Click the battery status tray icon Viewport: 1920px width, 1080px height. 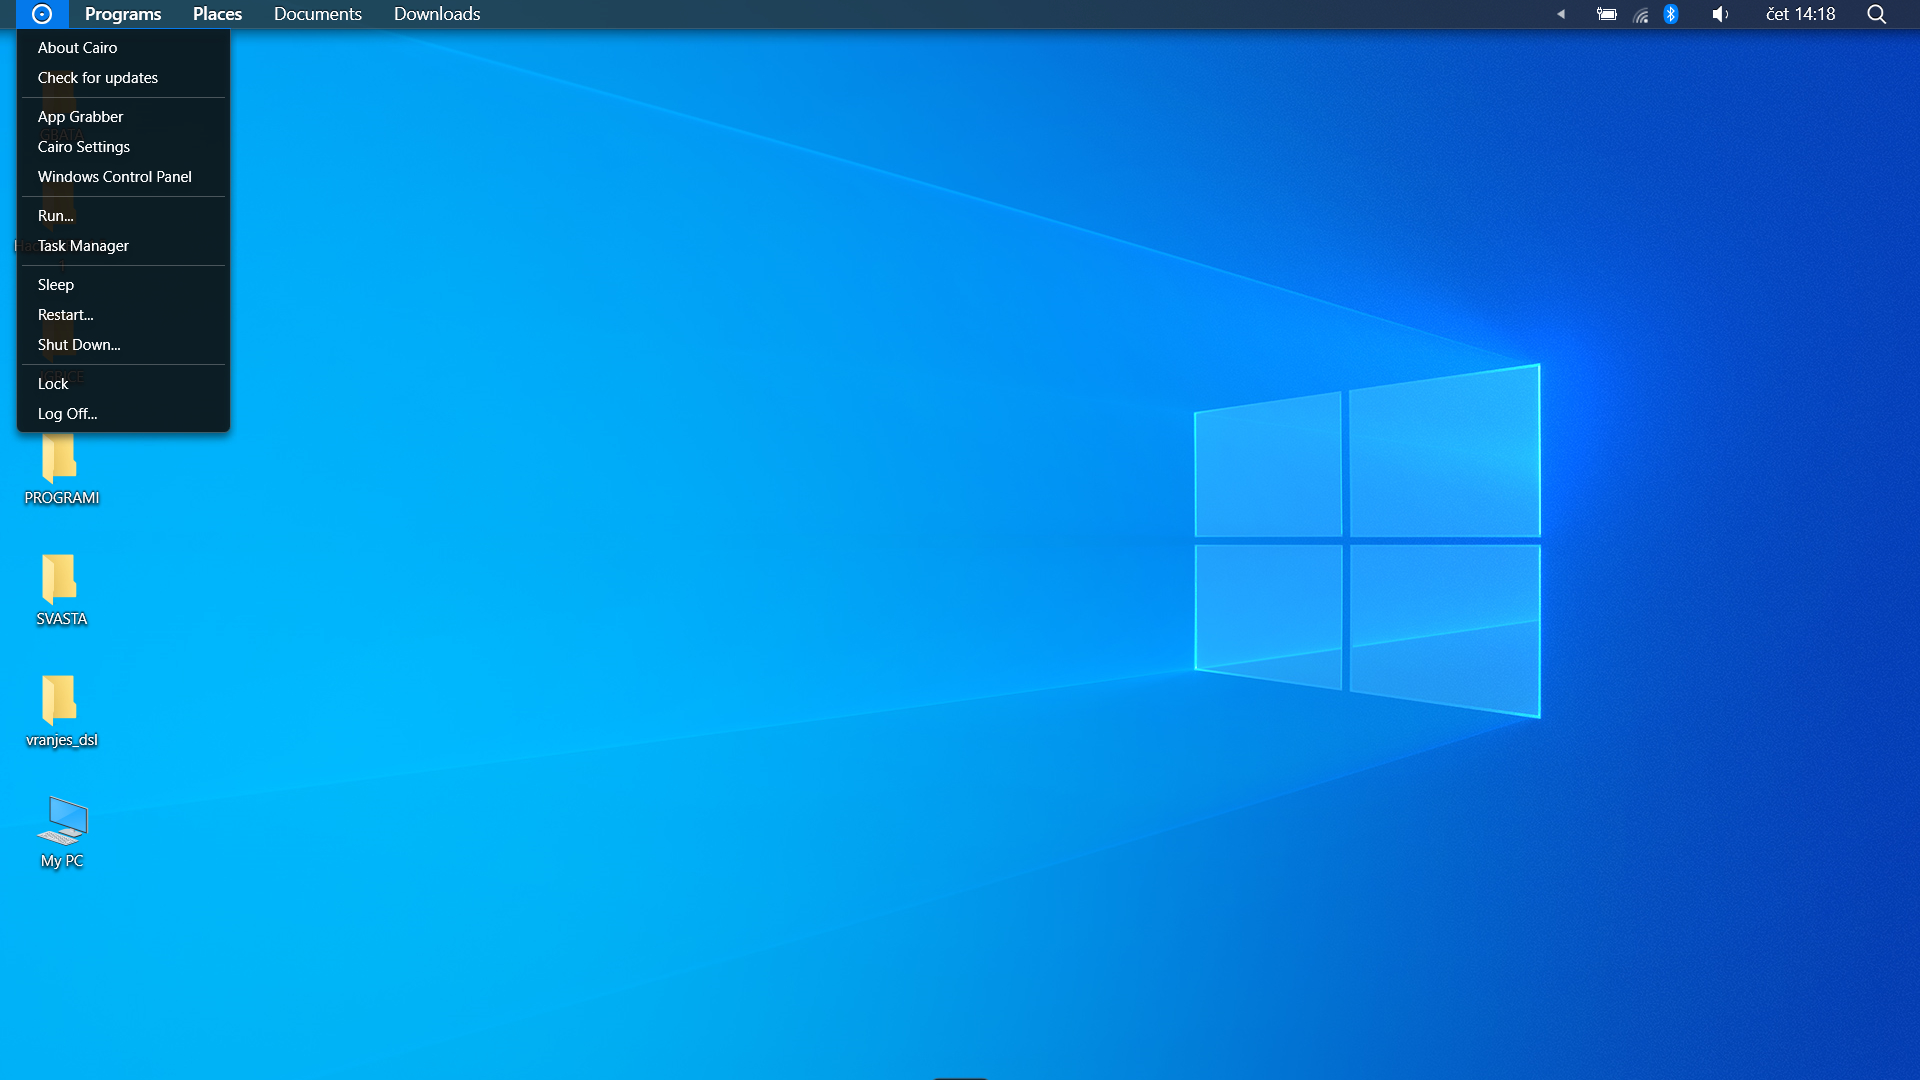(x=1606, y=14)
